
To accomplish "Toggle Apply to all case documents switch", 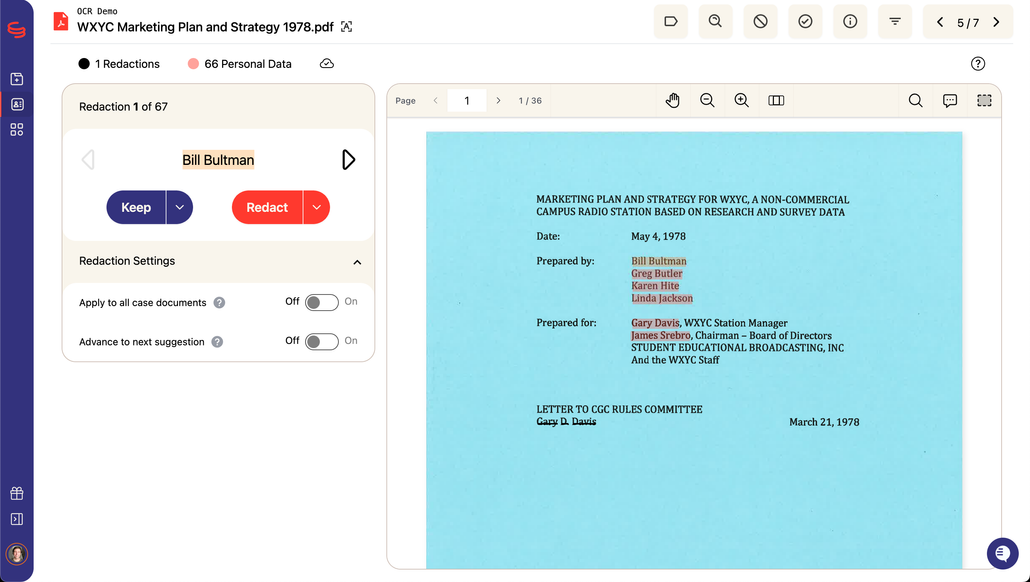I will point(321,302).
